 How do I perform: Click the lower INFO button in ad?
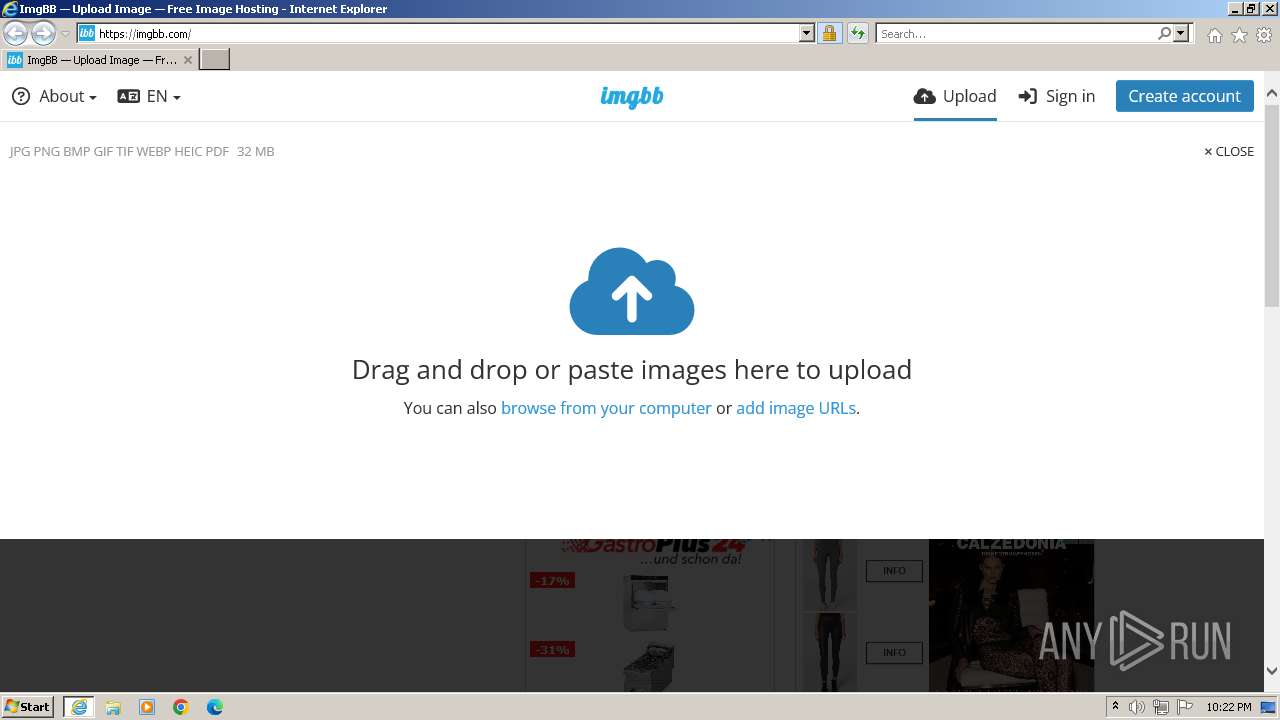click(894, 653)
